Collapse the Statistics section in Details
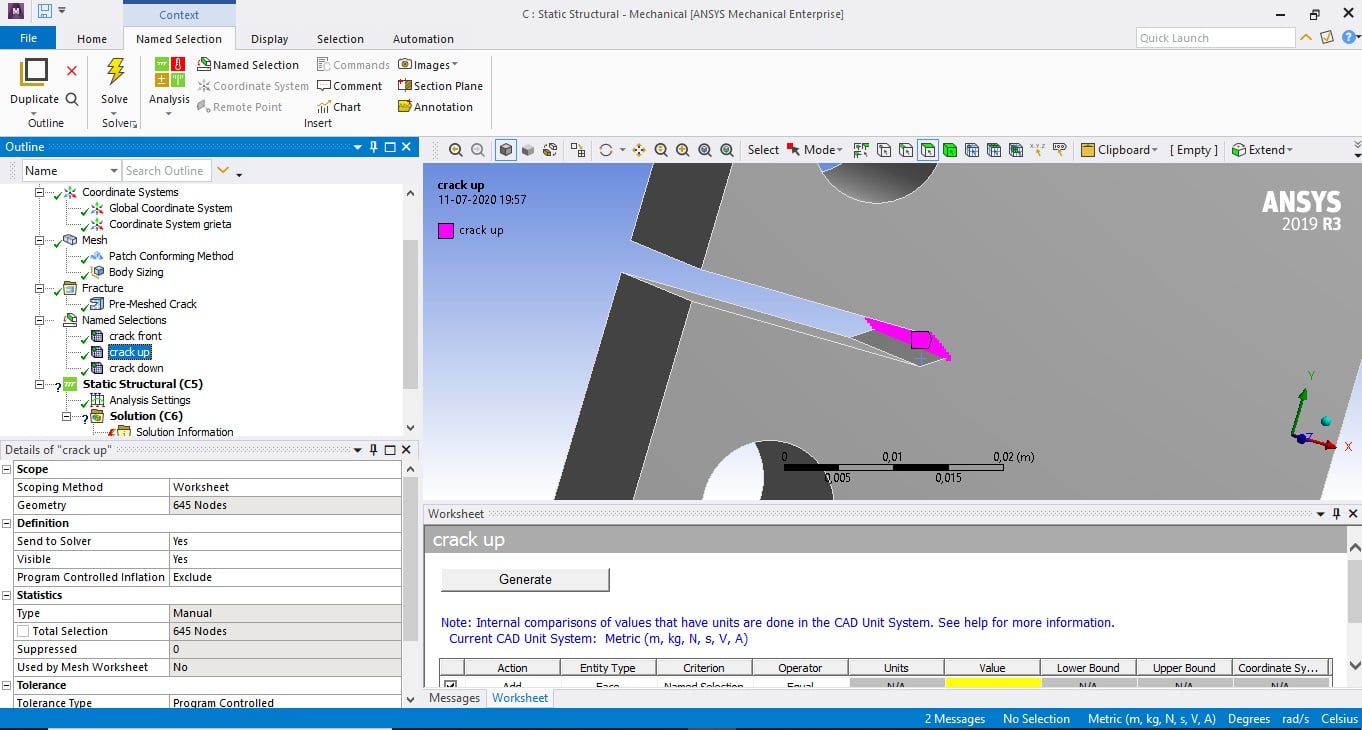The width and height of the screenshot is (1362, 730). click(7, 595)
